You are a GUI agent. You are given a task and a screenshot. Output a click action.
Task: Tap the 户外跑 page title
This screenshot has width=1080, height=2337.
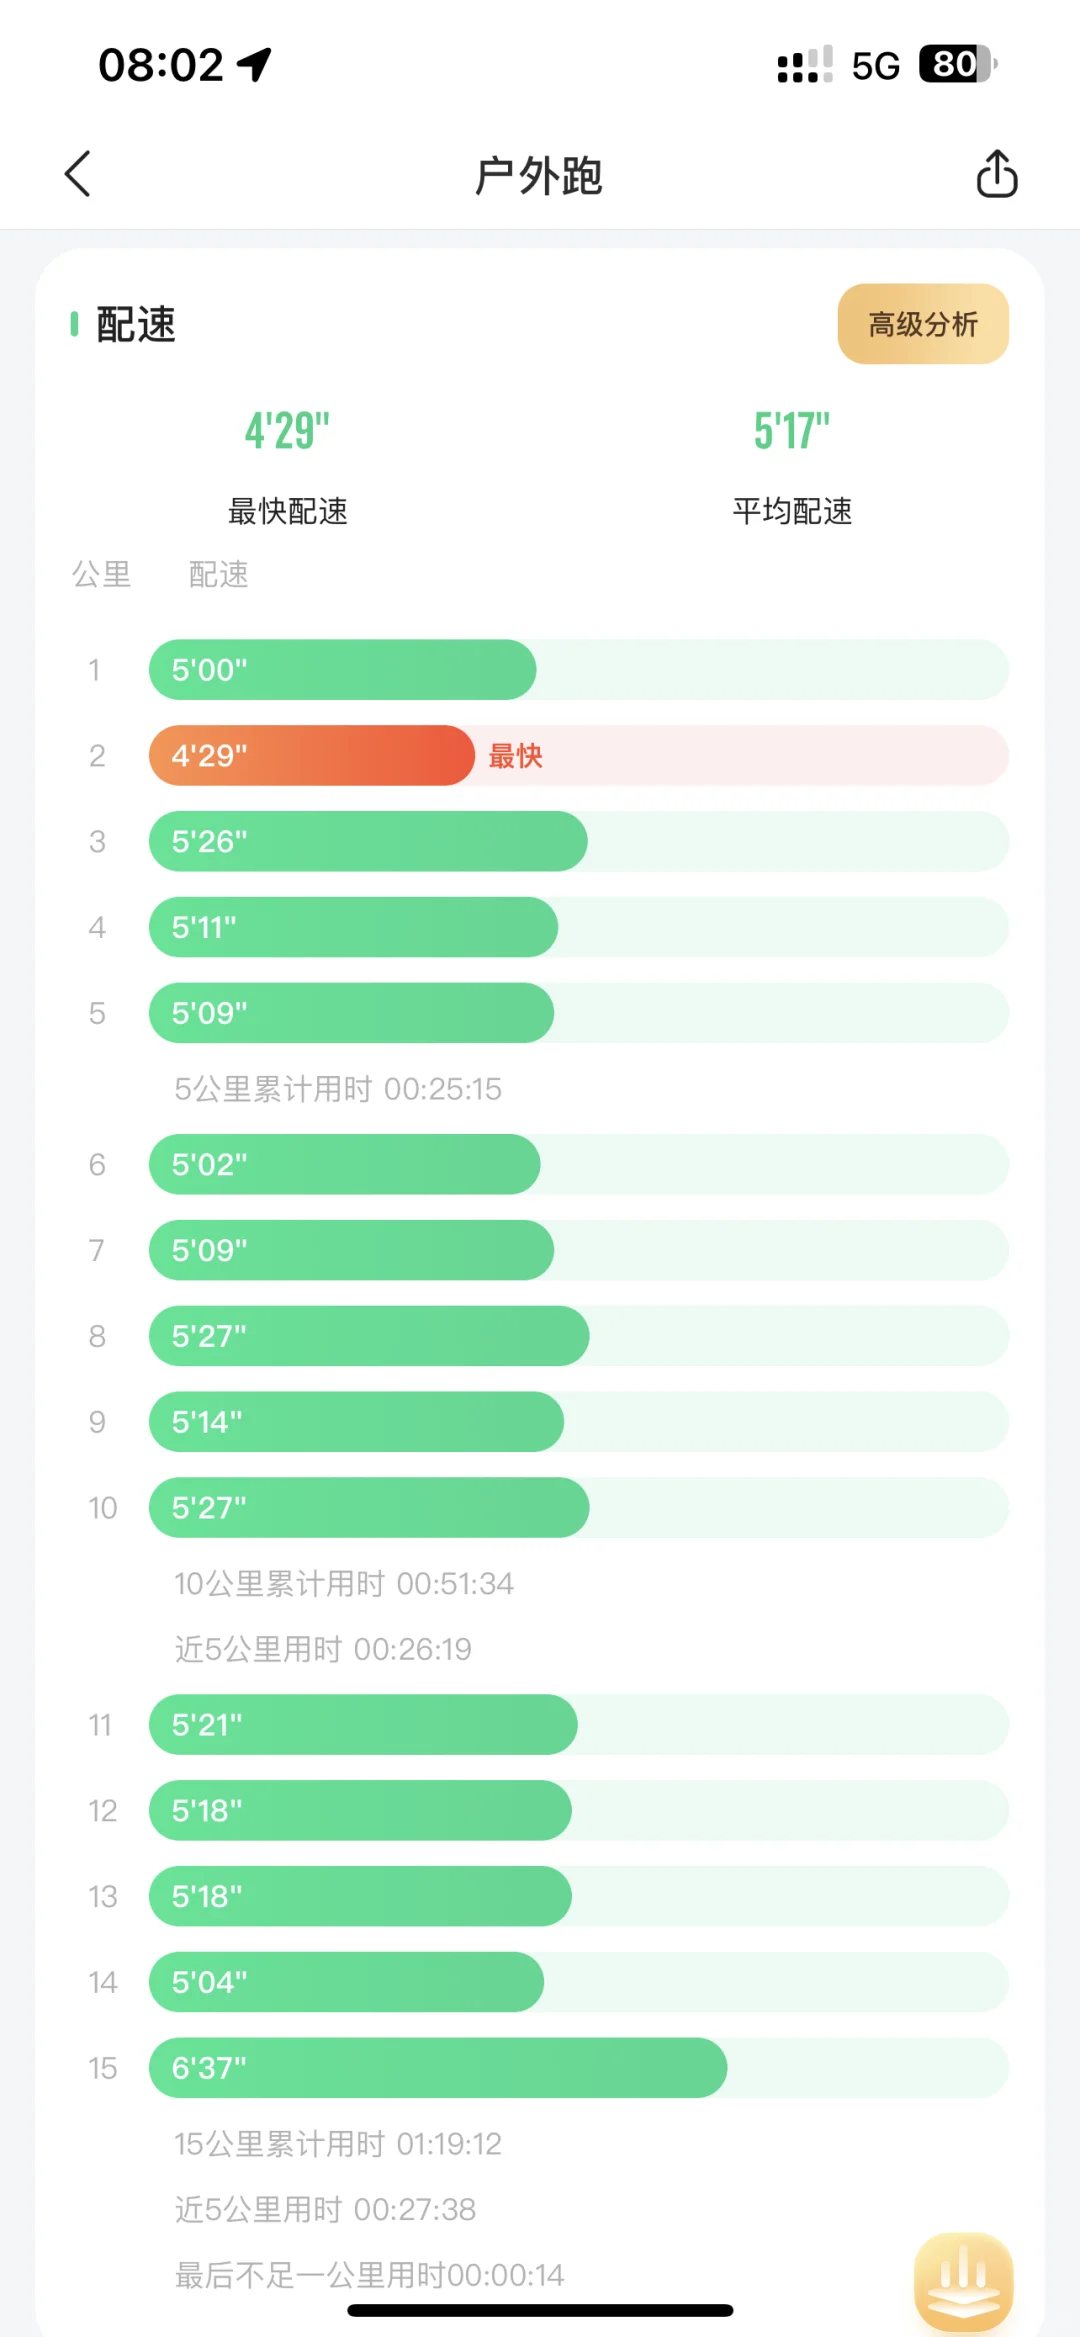(539, 176)
